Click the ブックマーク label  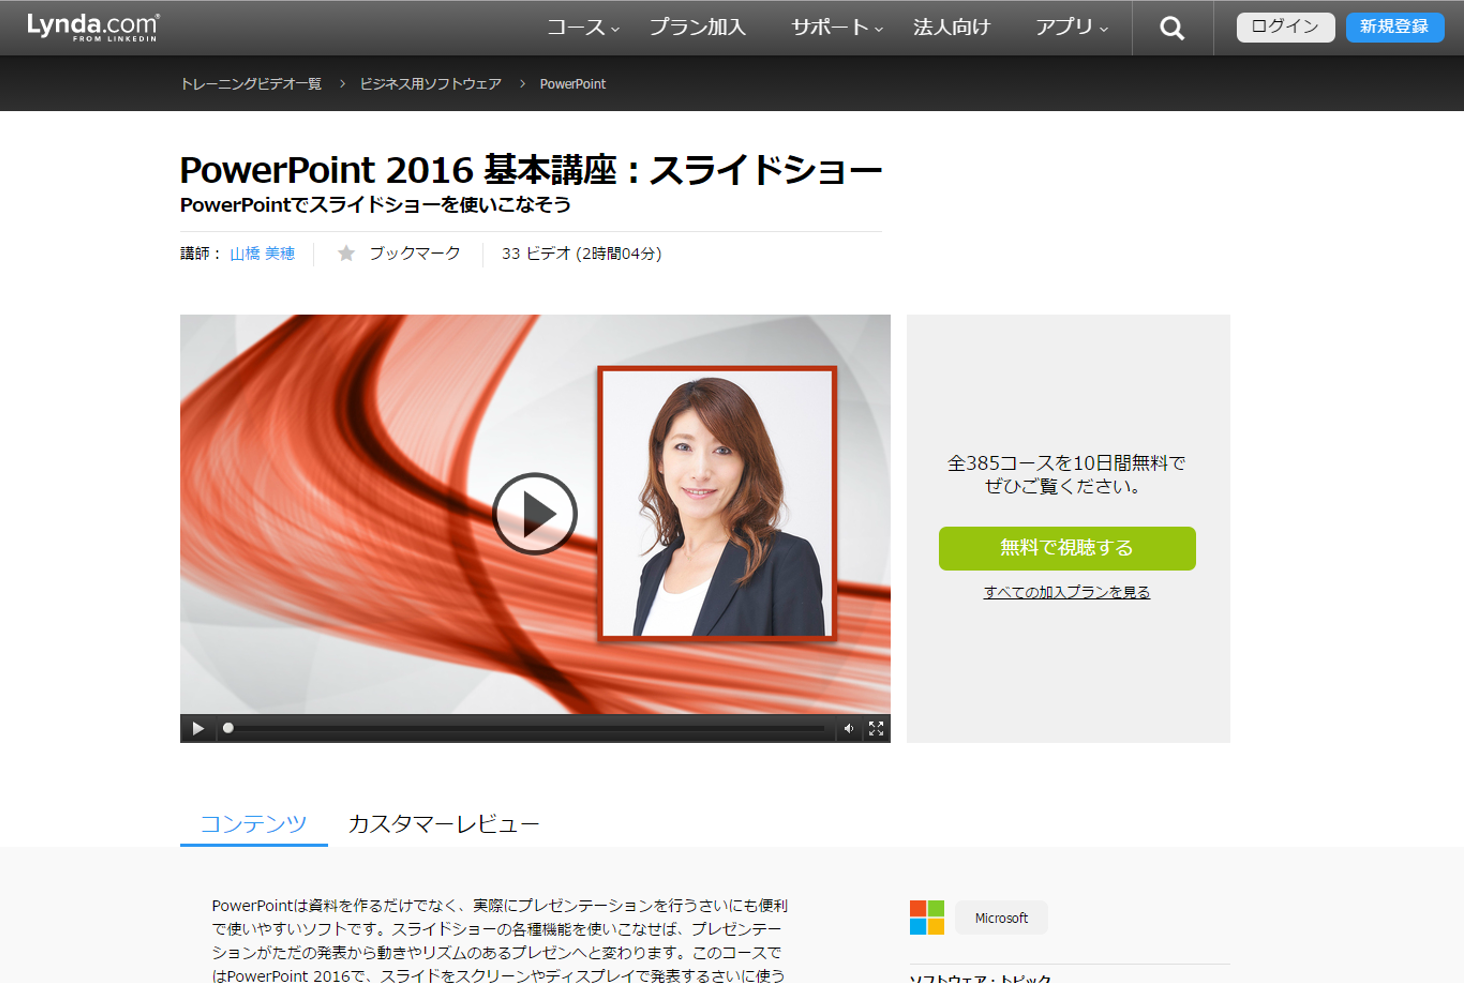[x=414, y=254]
